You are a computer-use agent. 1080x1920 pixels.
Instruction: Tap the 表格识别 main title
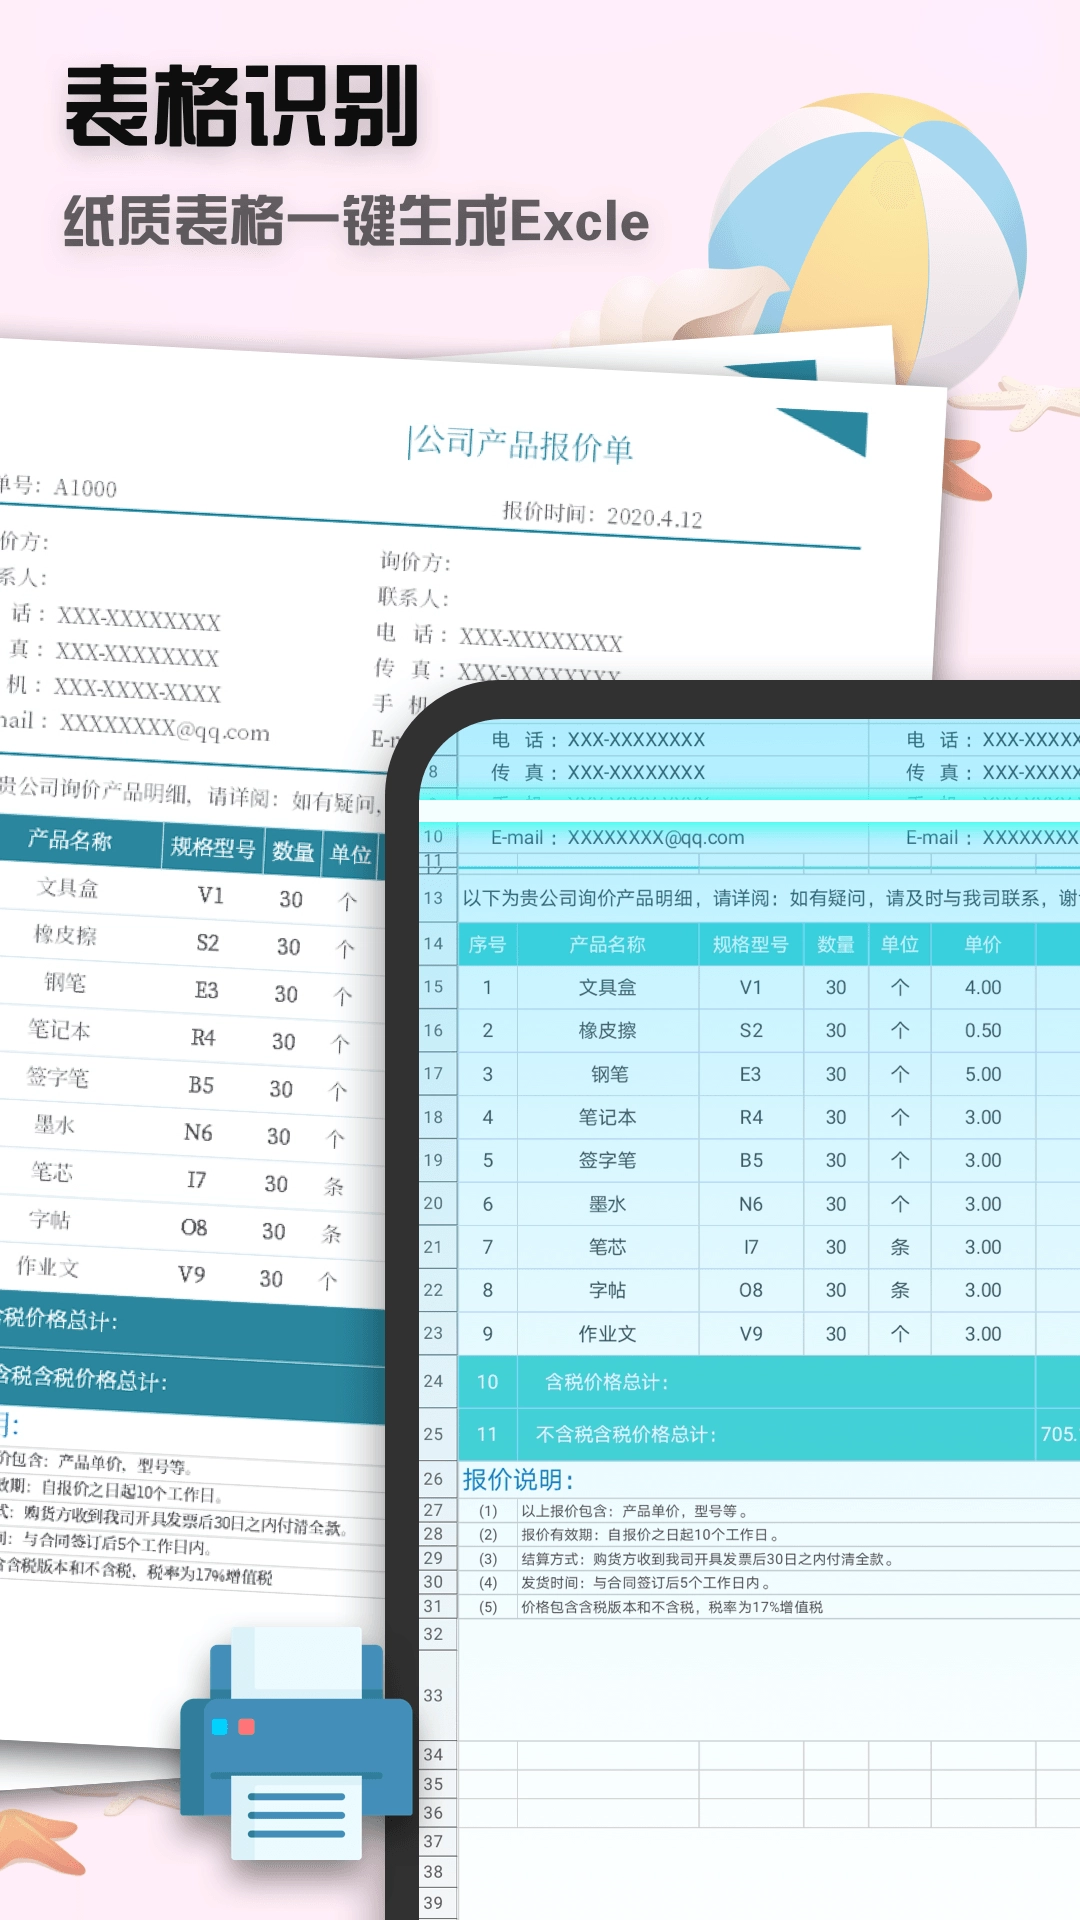[x=242, y=107]
